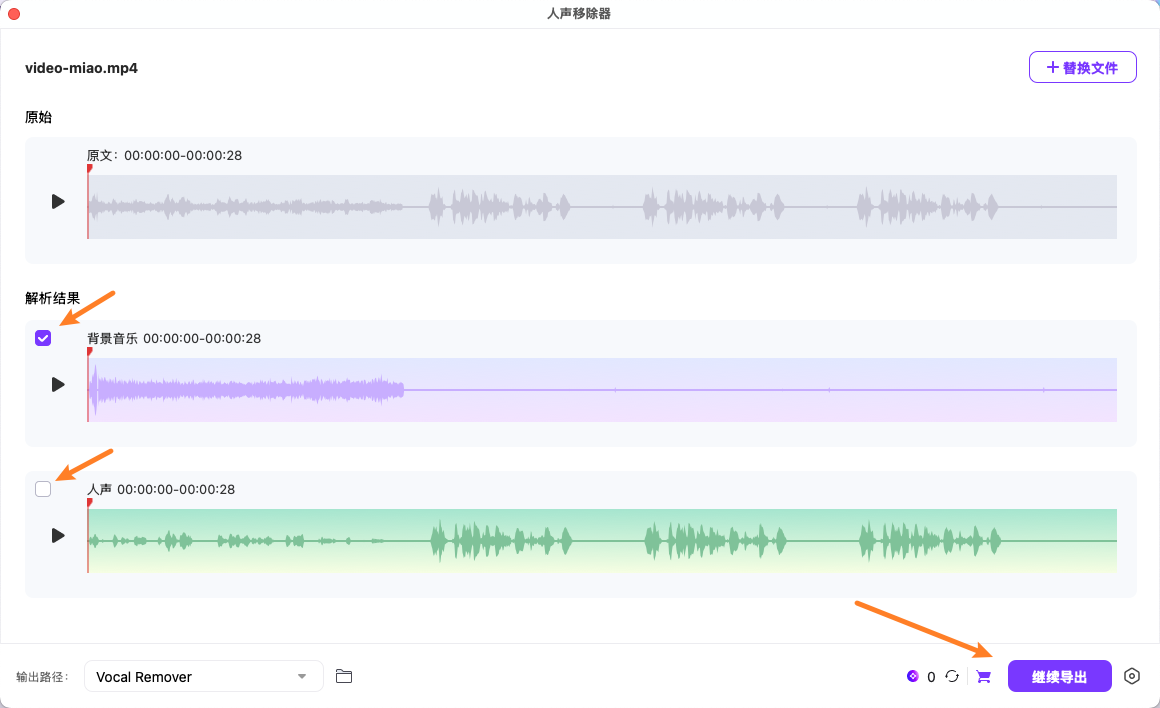Click the 输出路径 label
This screenshot has height=708, width=1160.
pyautogui.click(x=42, y=677)
